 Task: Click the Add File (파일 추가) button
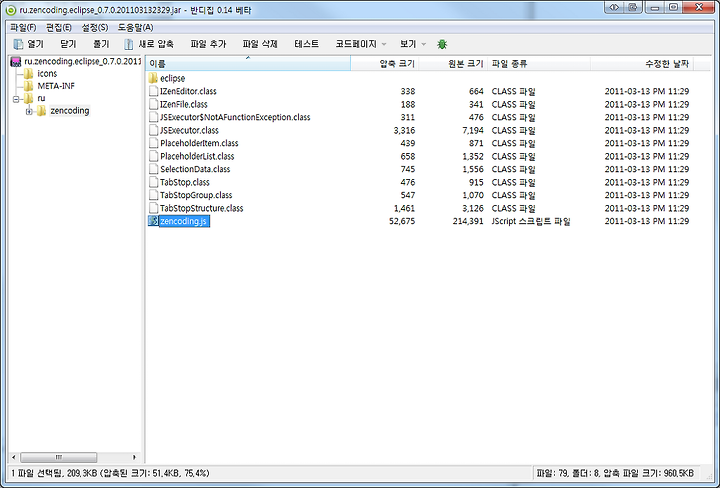(208, 44)
